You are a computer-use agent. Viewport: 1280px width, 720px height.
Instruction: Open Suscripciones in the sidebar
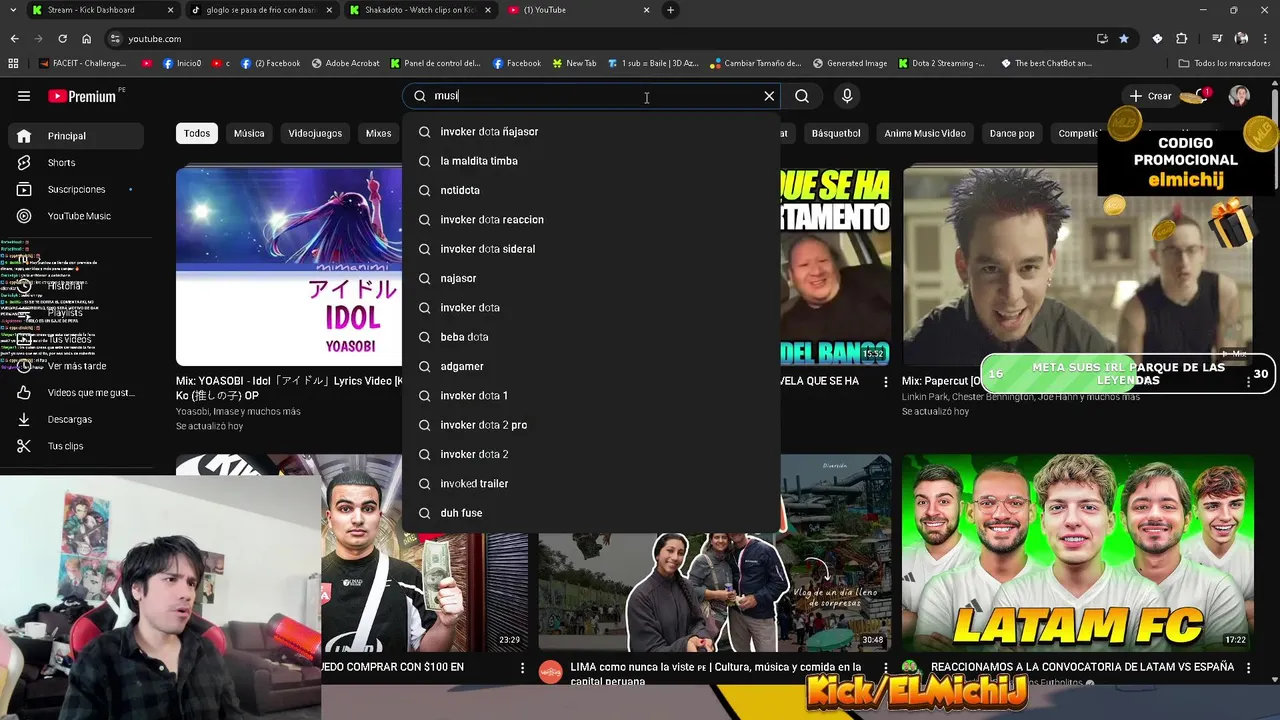pos(76,189)
